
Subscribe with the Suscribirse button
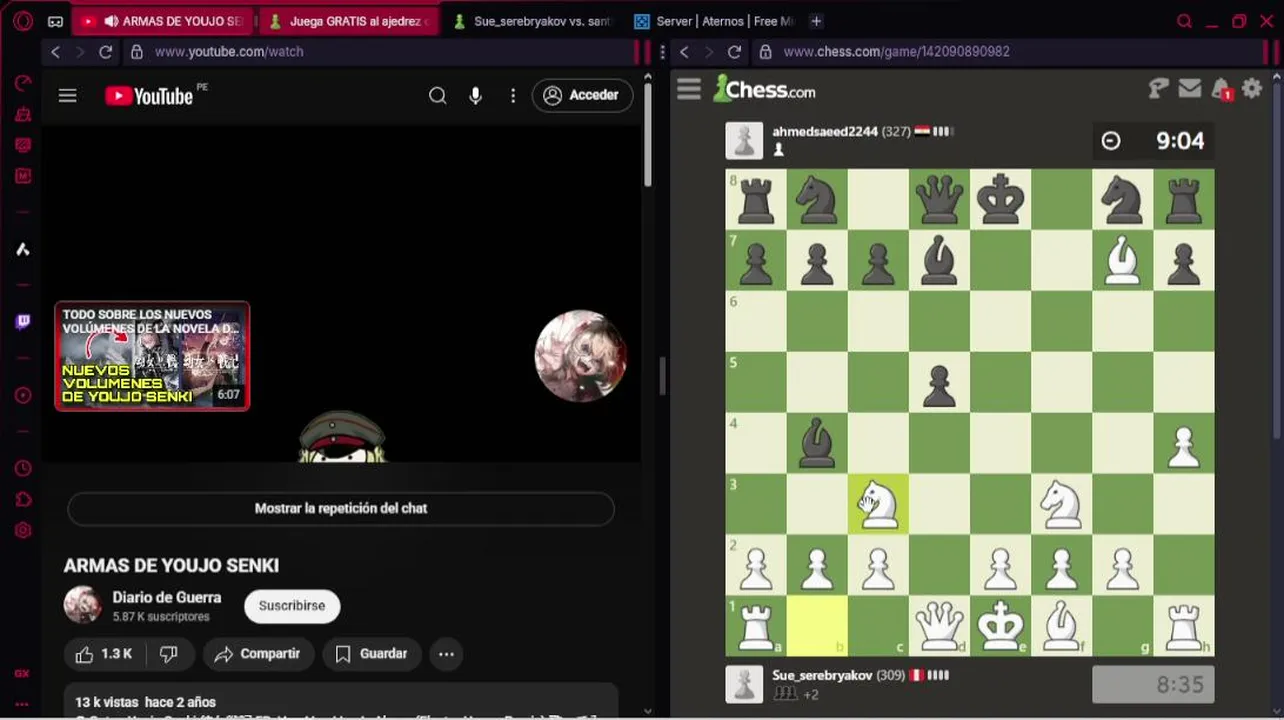tap(292, 606)
